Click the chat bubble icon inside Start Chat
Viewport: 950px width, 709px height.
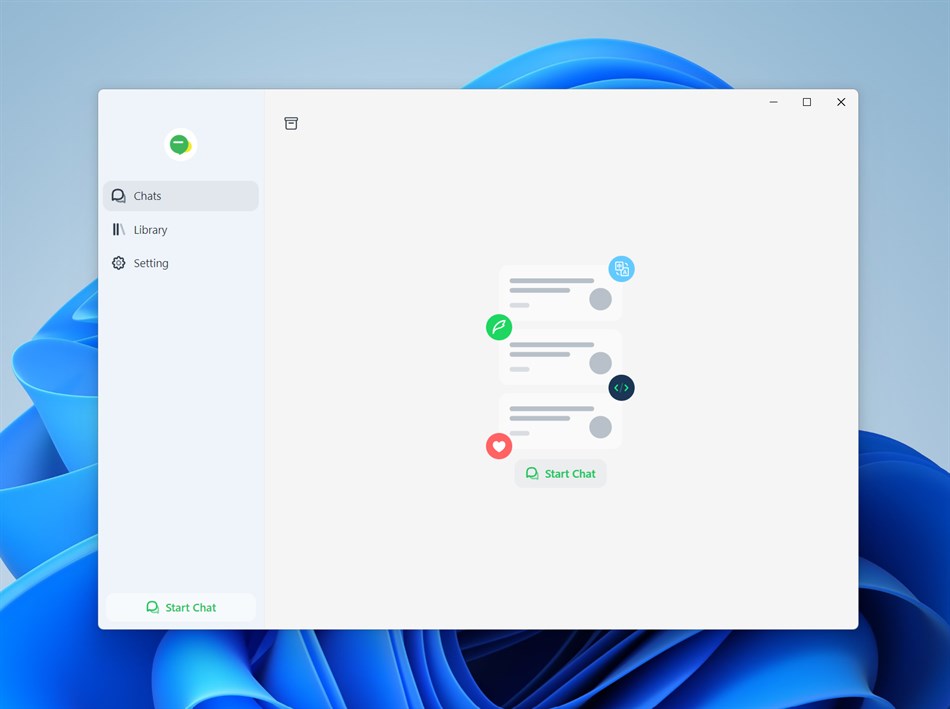[531, 473]
